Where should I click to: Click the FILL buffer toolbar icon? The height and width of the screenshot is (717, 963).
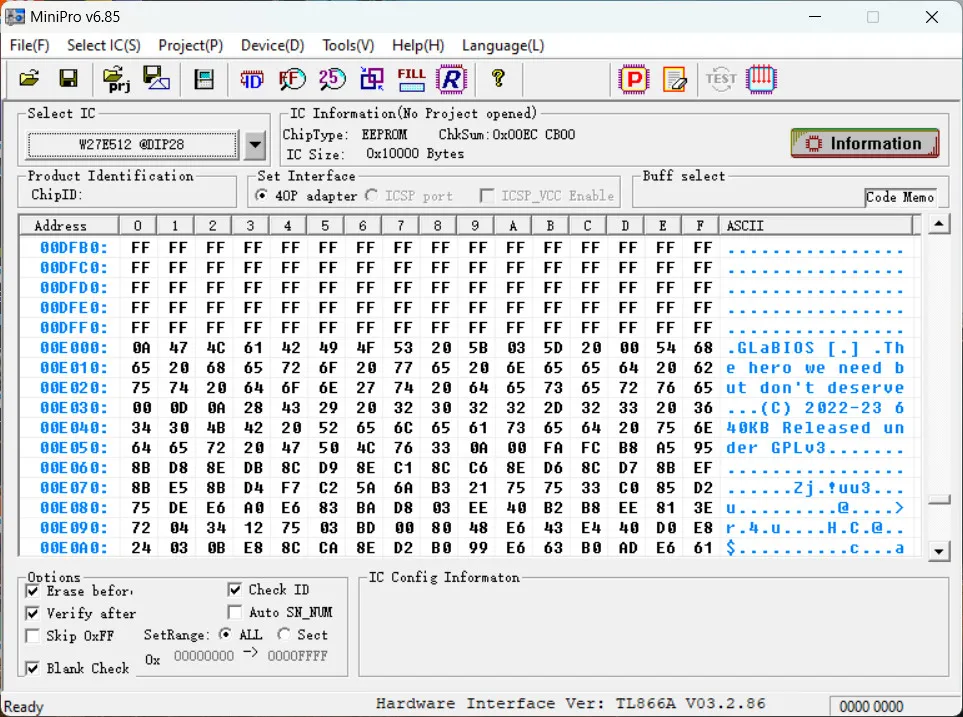click(x=411, y=78)
